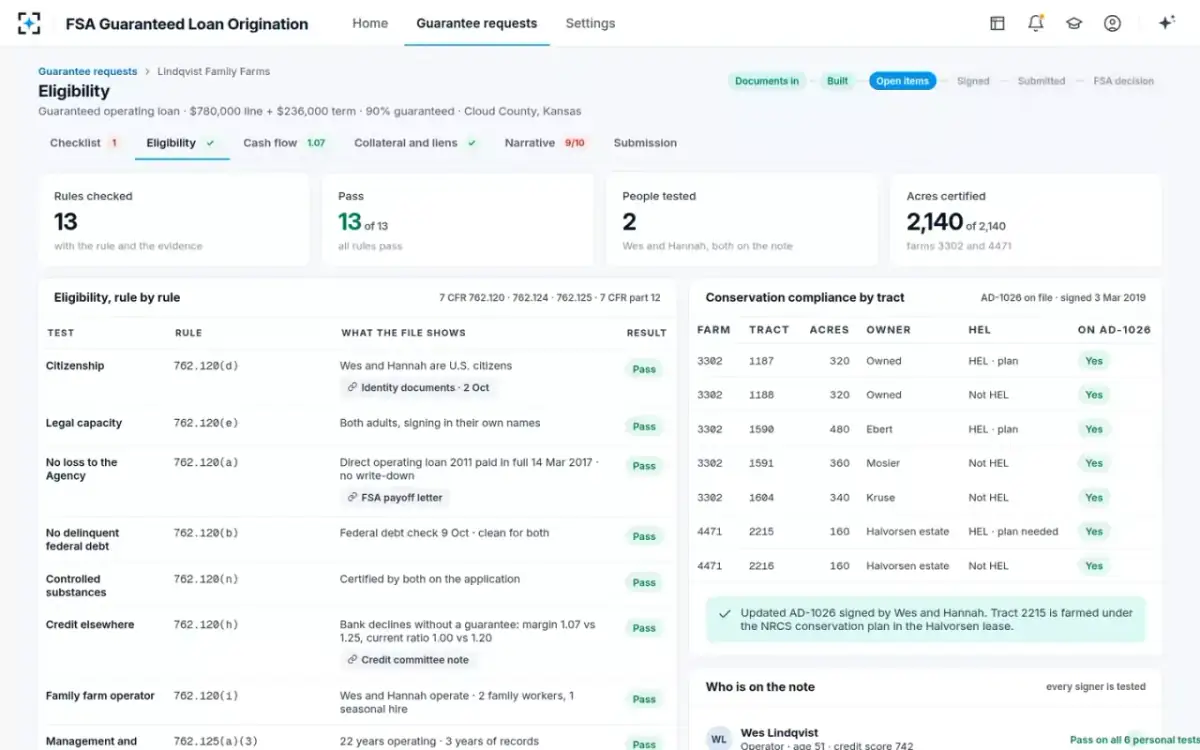Click the Signed stage step
The height and width of the screenshot is (750, 1200).
point(973,81)
